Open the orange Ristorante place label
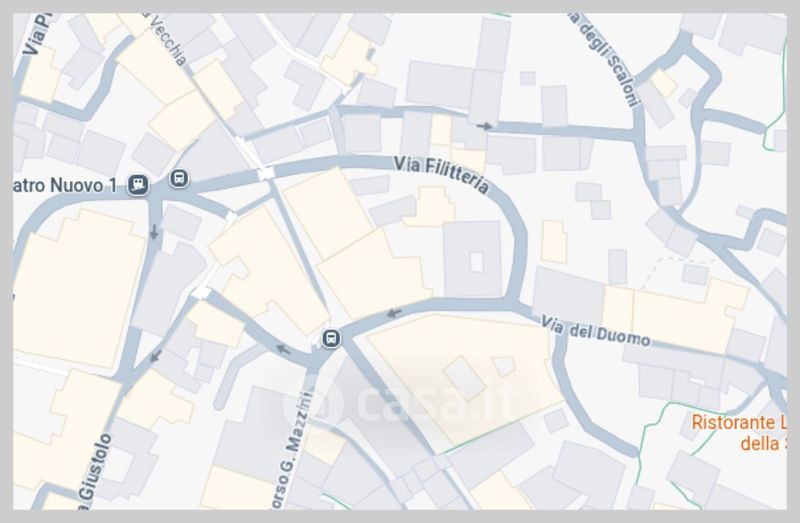The width and height of the screenshot is (800, 523). [739, 433]
